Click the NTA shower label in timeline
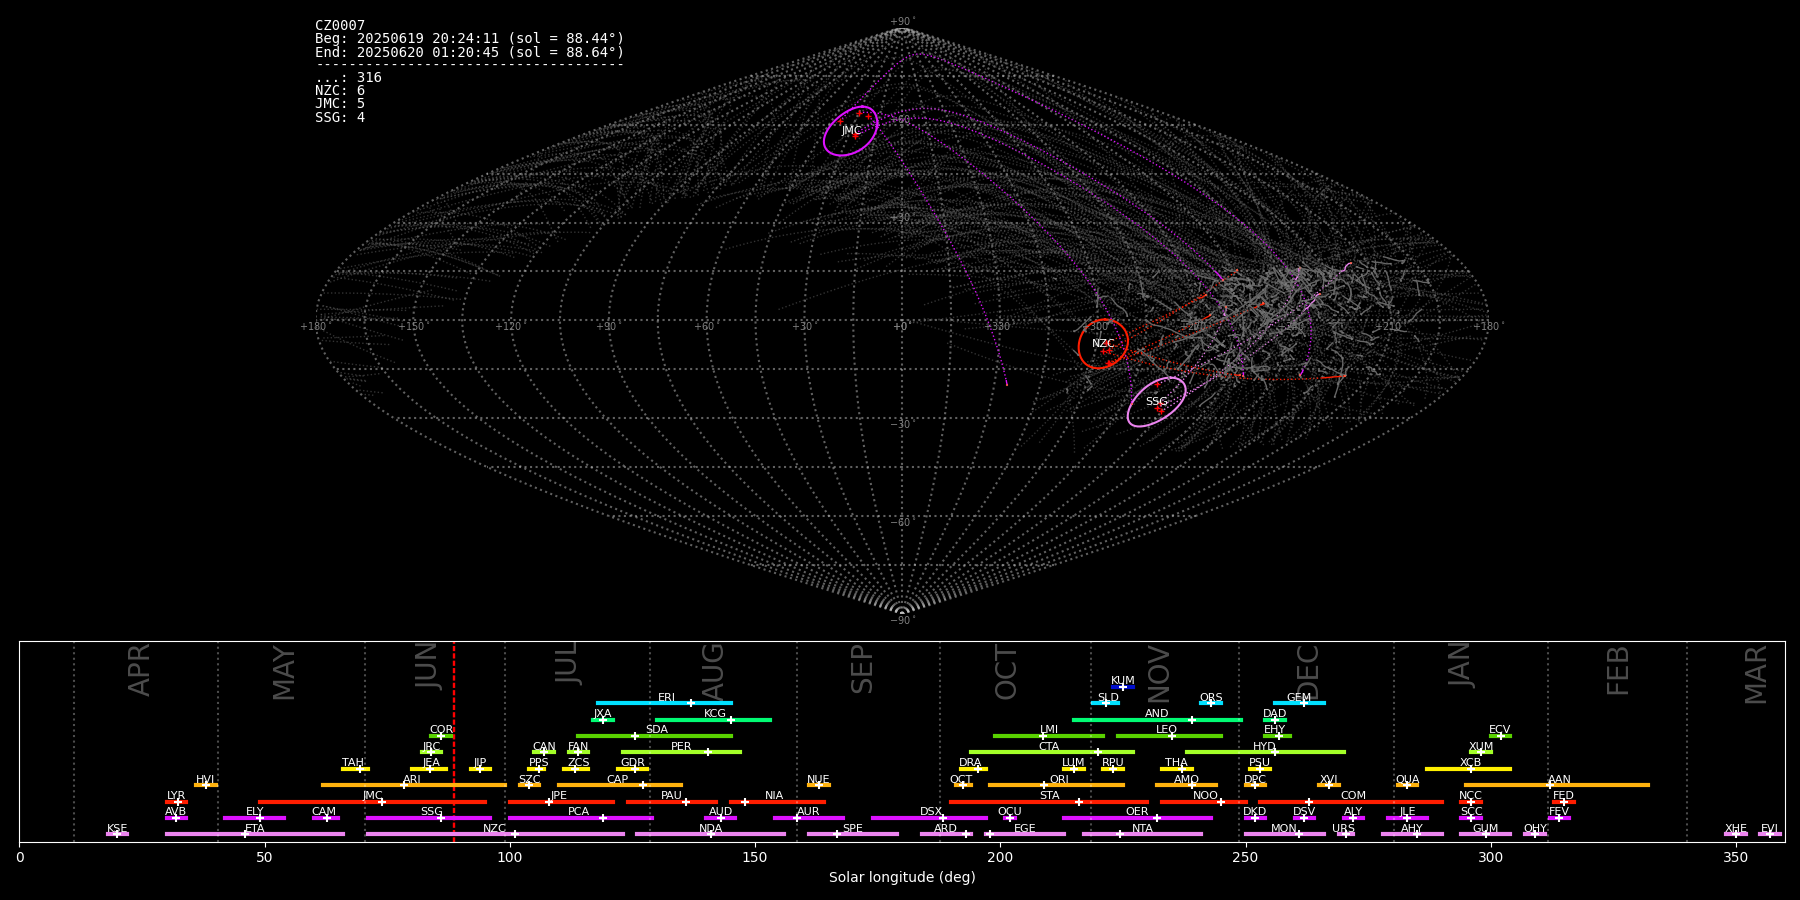 coord(1142,829)
